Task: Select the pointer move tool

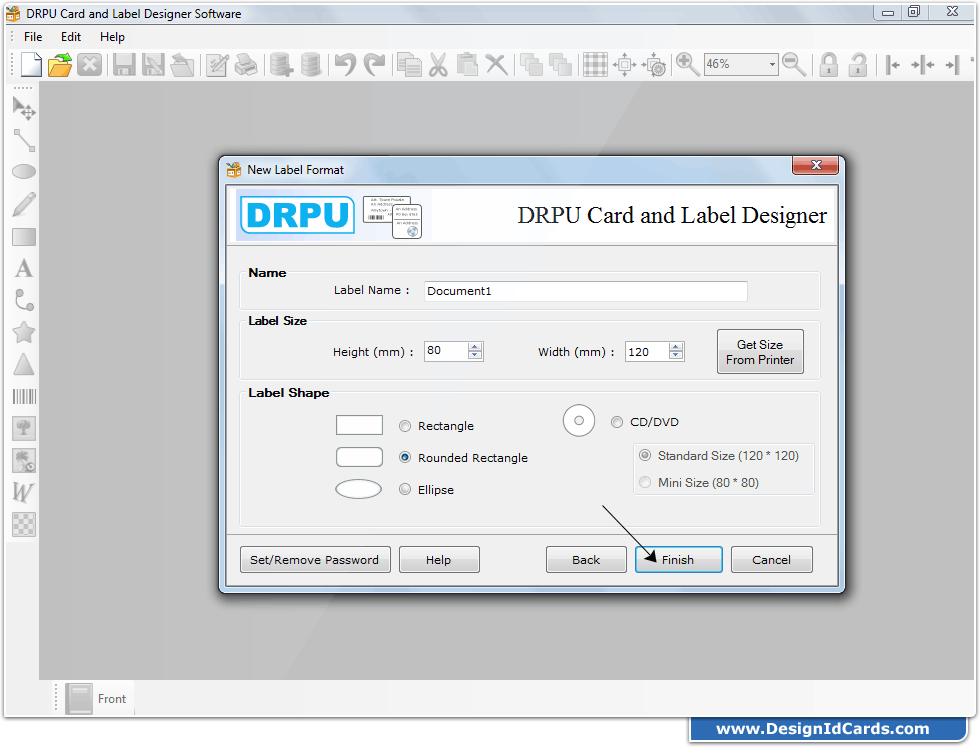Action: tap(24, 109)
